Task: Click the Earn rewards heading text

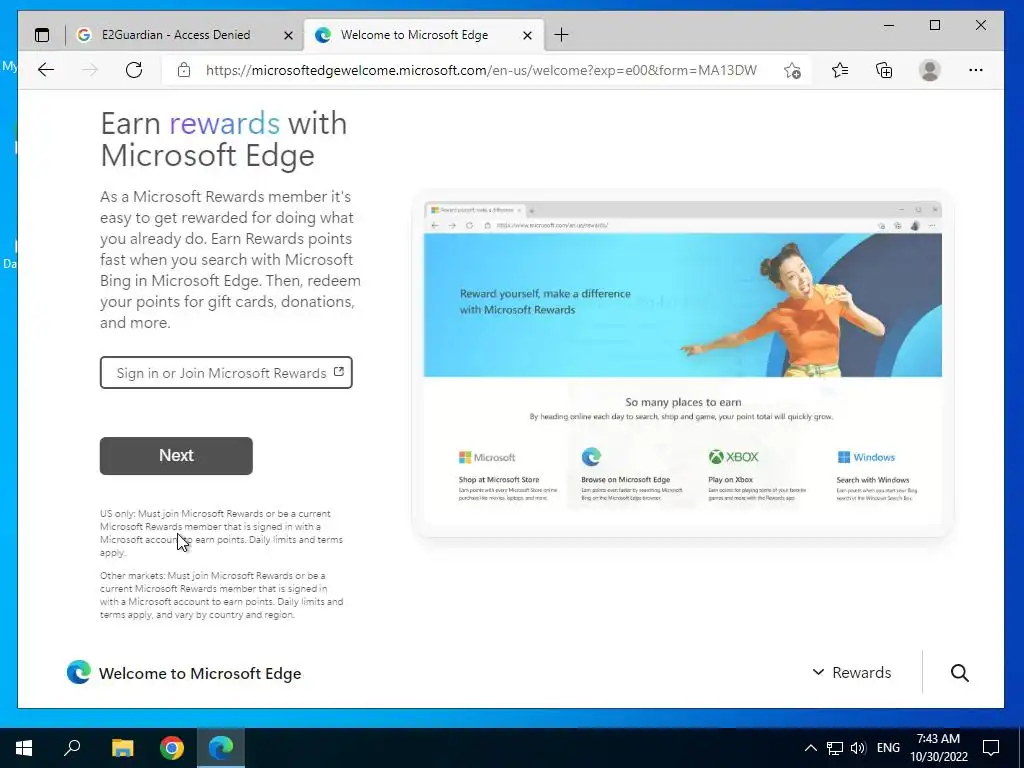Action: point(224,138)
